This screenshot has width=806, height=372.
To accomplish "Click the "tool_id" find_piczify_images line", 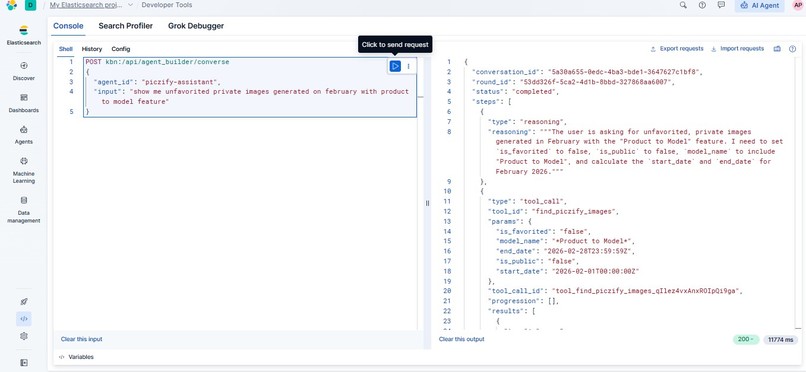I will [x=553, y=212].
